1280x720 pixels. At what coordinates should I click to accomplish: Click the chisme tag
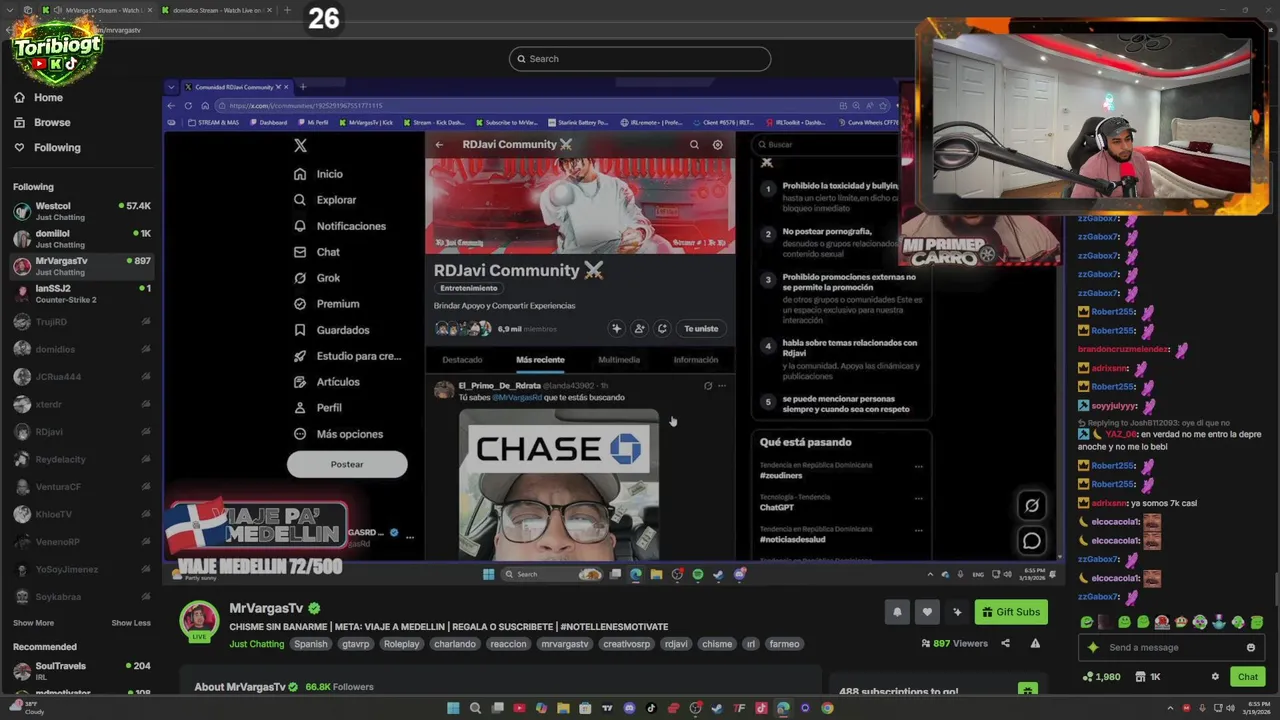(x=717, y=644)
